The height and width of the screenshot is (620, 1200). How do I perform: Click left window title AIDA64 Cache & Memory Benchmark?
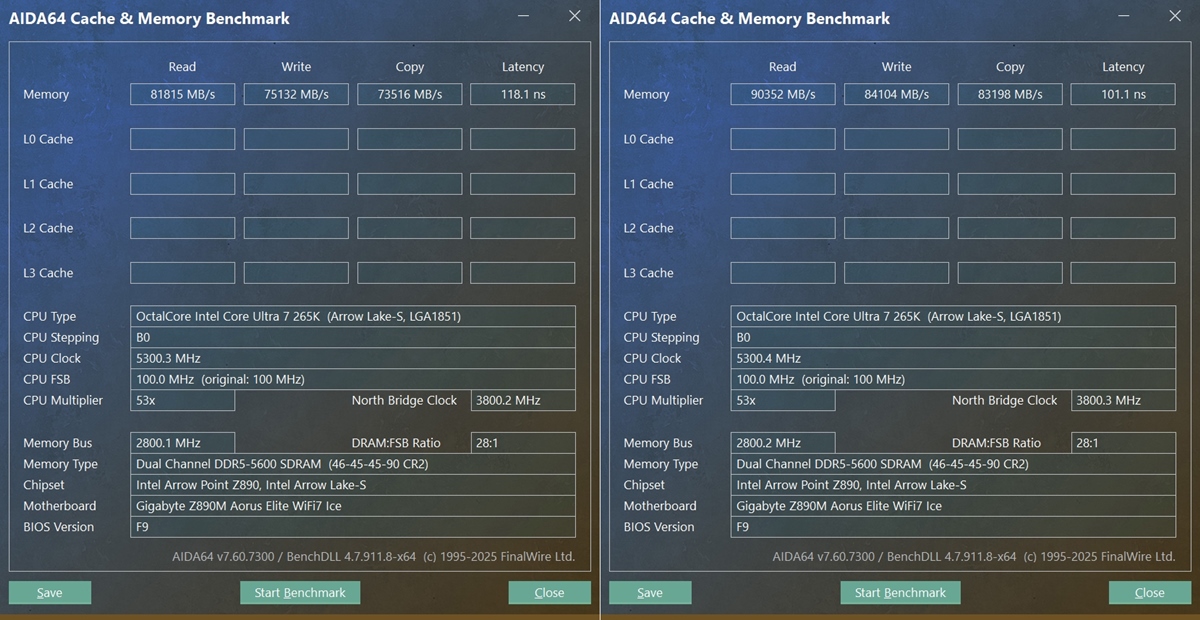click(150, 18)
